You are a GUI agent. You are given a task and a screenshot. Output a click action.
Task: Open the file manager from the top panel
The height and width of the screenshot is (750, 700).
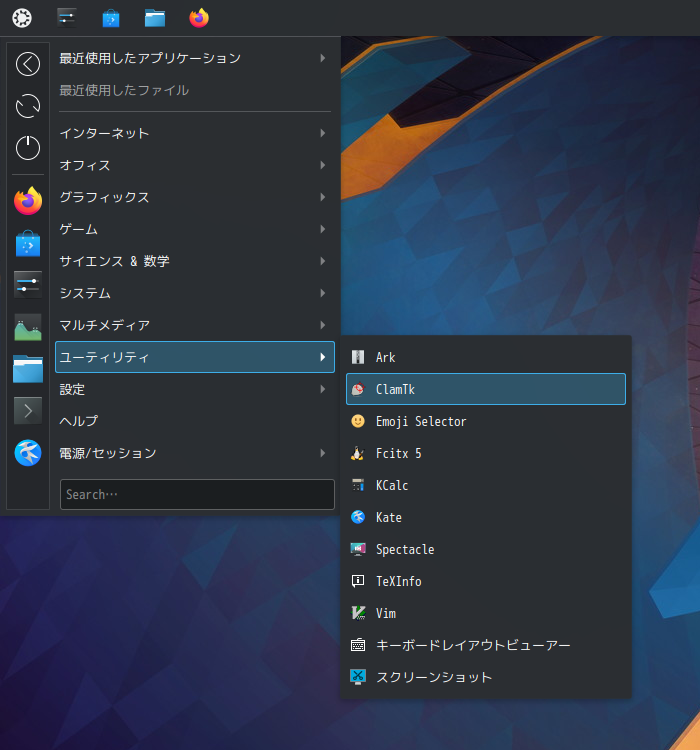point(155,18)
